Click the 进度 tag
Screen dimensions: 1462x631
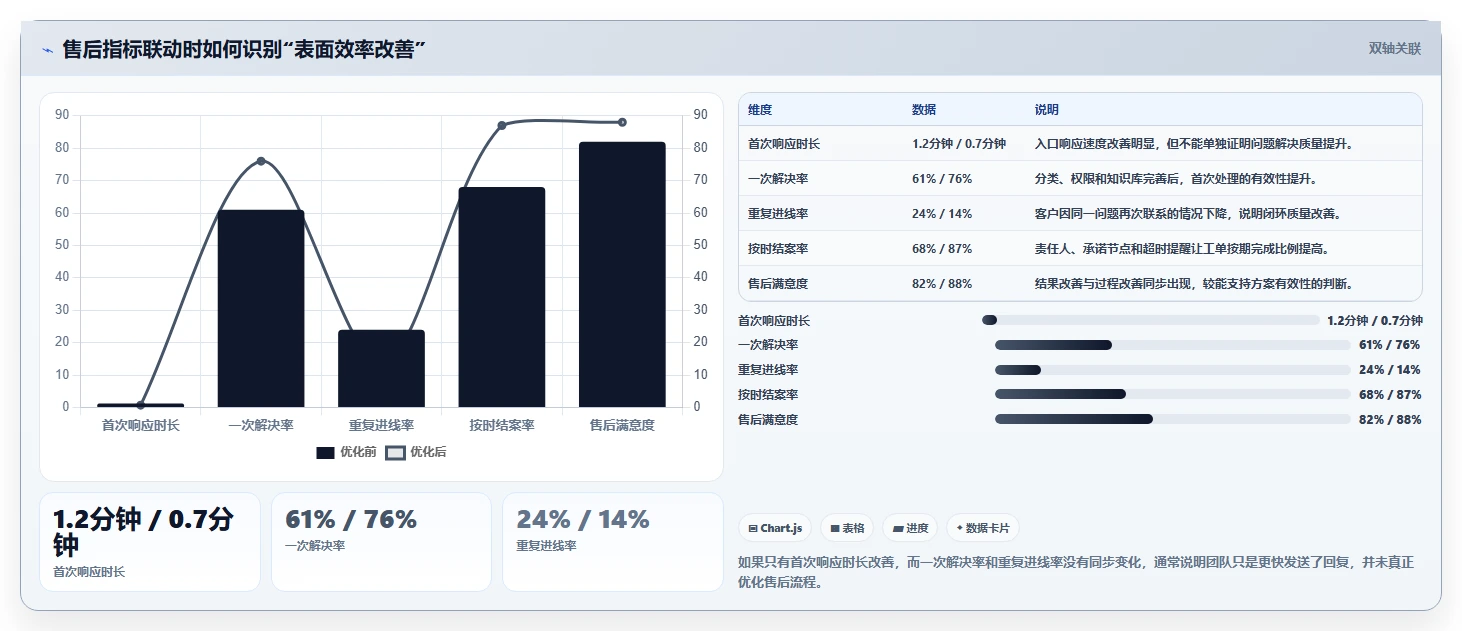pyautogui.click(x=910, y=528)
